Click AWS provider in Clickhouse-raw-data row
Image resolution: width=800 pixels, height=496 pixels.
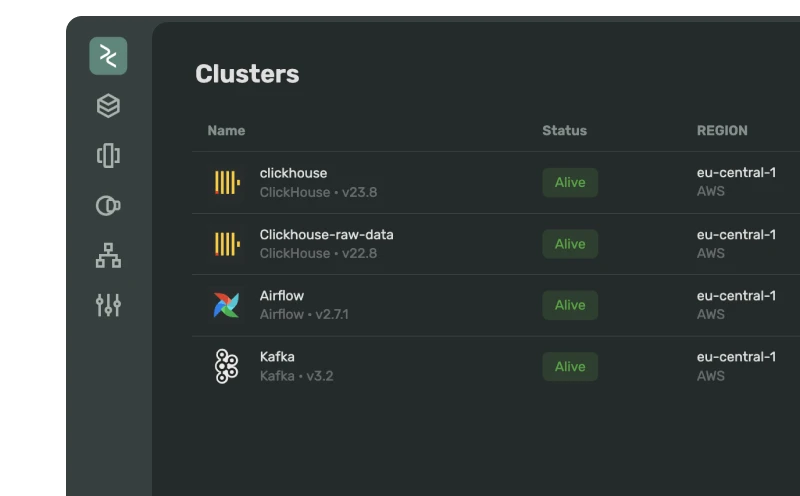coord(711,254)
